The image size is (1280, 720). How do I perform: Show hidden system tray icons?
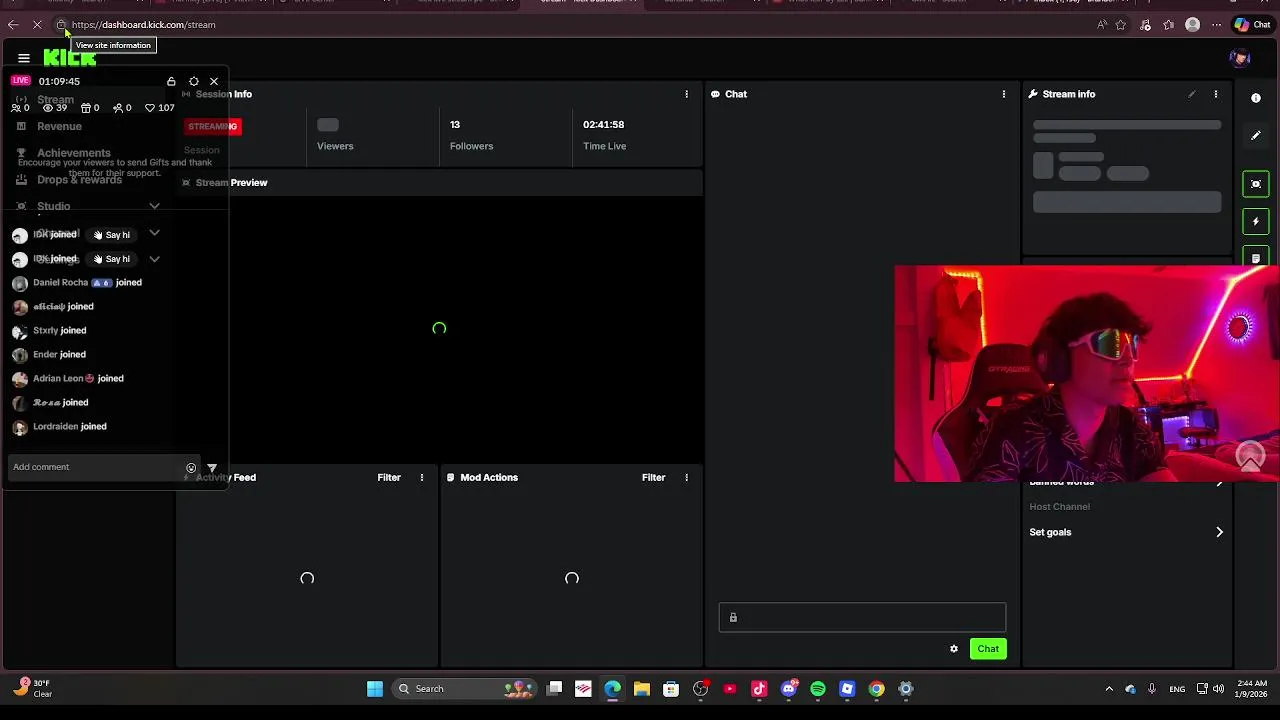[x=1109, y=688]
